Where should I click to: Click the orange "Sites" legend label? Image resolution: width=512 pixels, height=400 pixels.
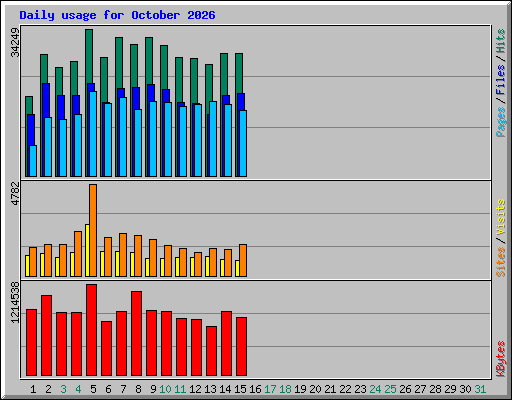click(x=501, y=262)
